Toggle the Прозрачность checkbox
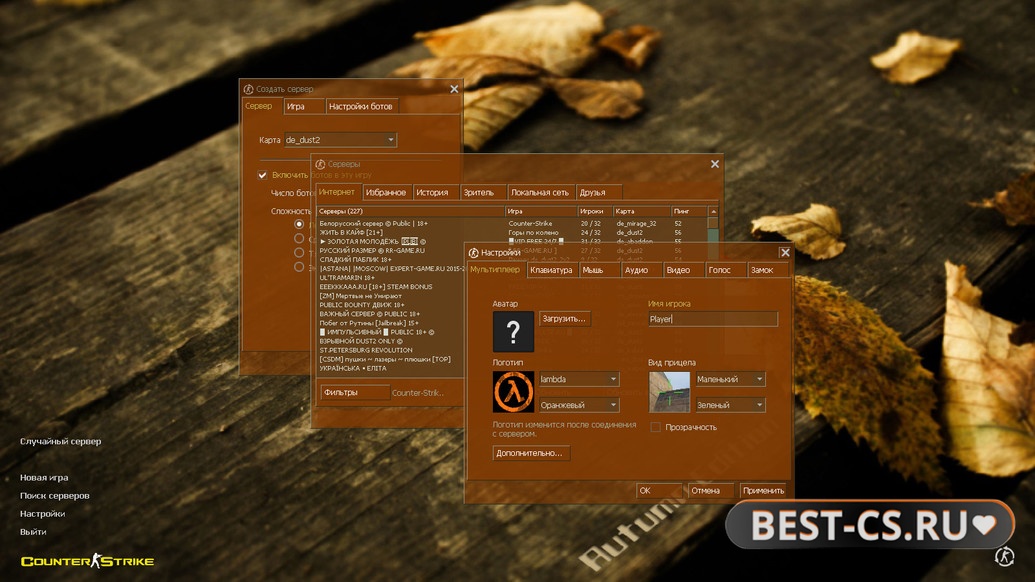Image resolution: width=1035 pixels, height=582 pixels. (x=655, y=427)
